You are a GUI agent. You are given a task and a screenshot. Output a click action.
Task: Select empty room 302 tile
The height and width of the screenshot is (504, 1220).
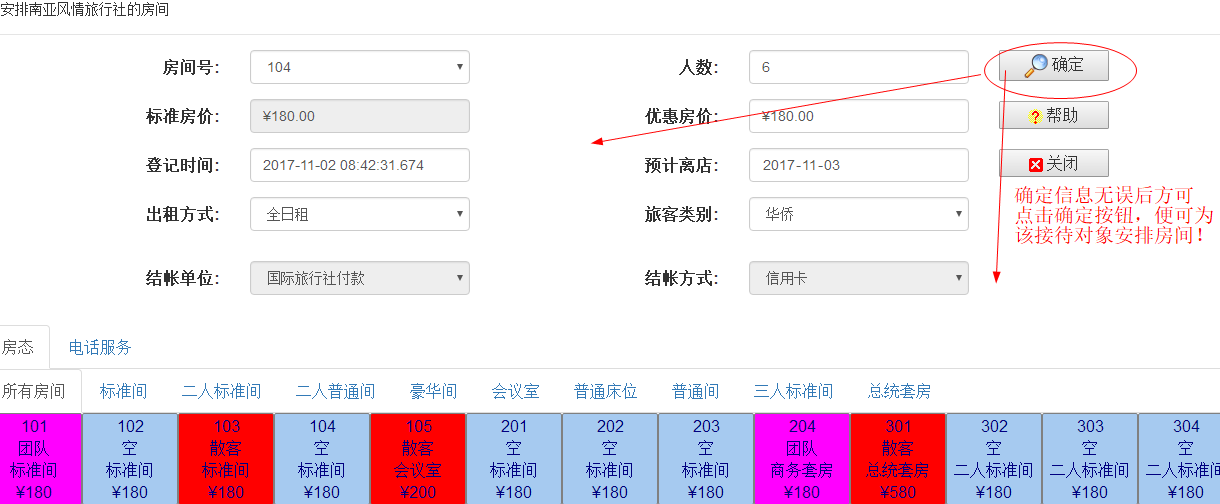point(995,459)
